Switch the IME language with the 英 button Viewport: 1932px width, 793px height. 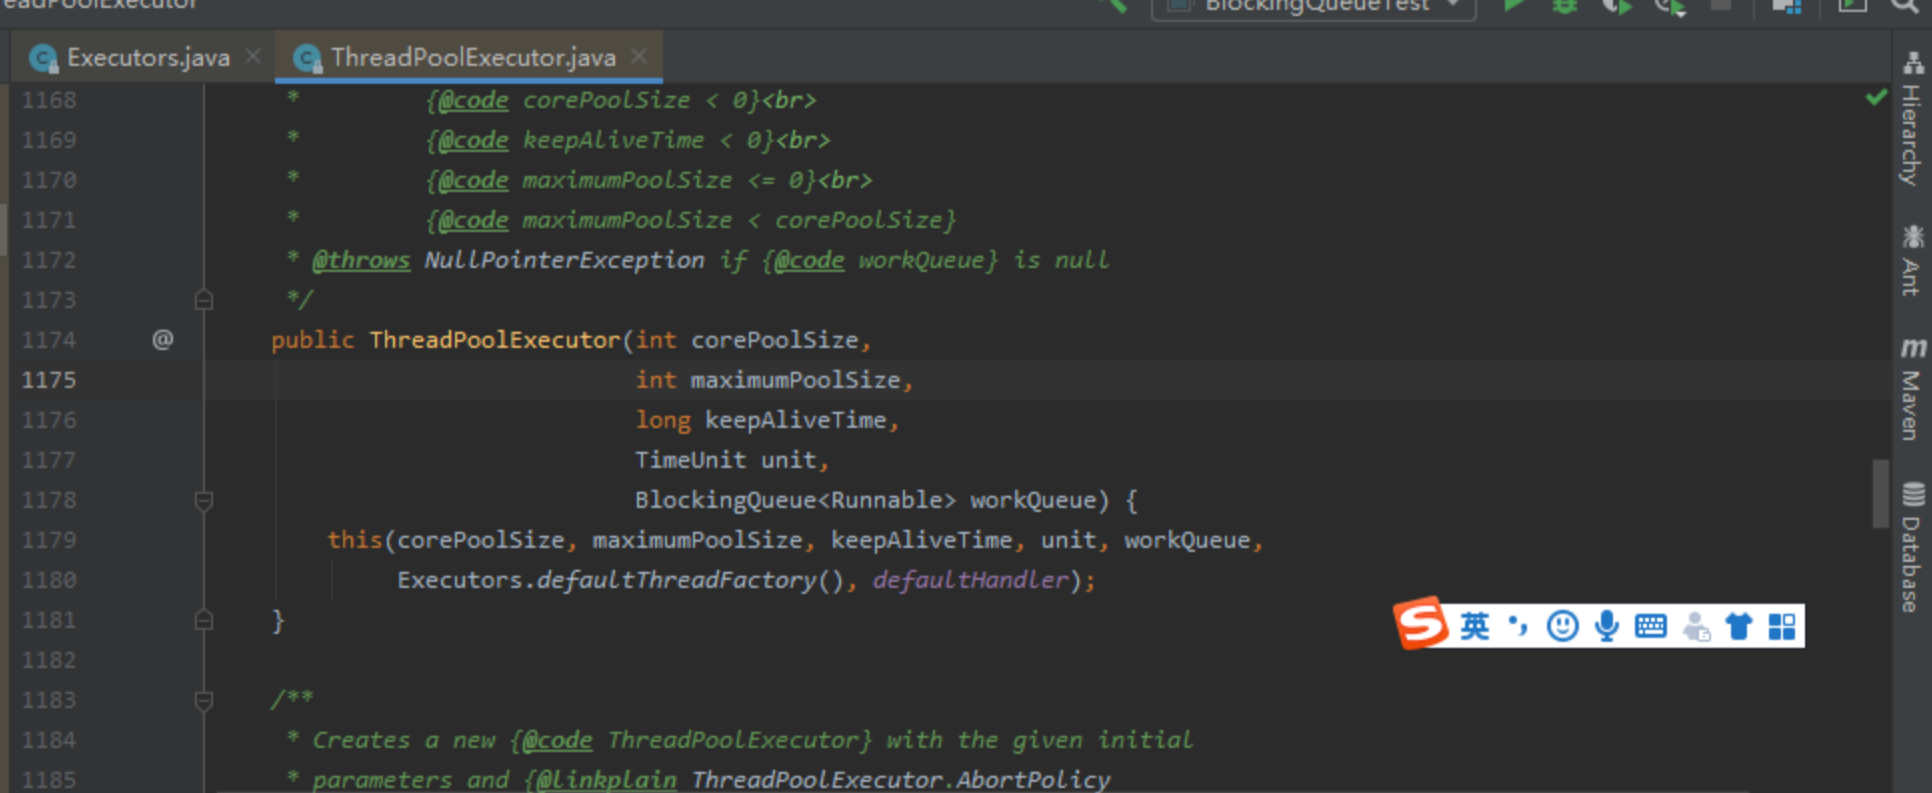tap(1474, 626)
